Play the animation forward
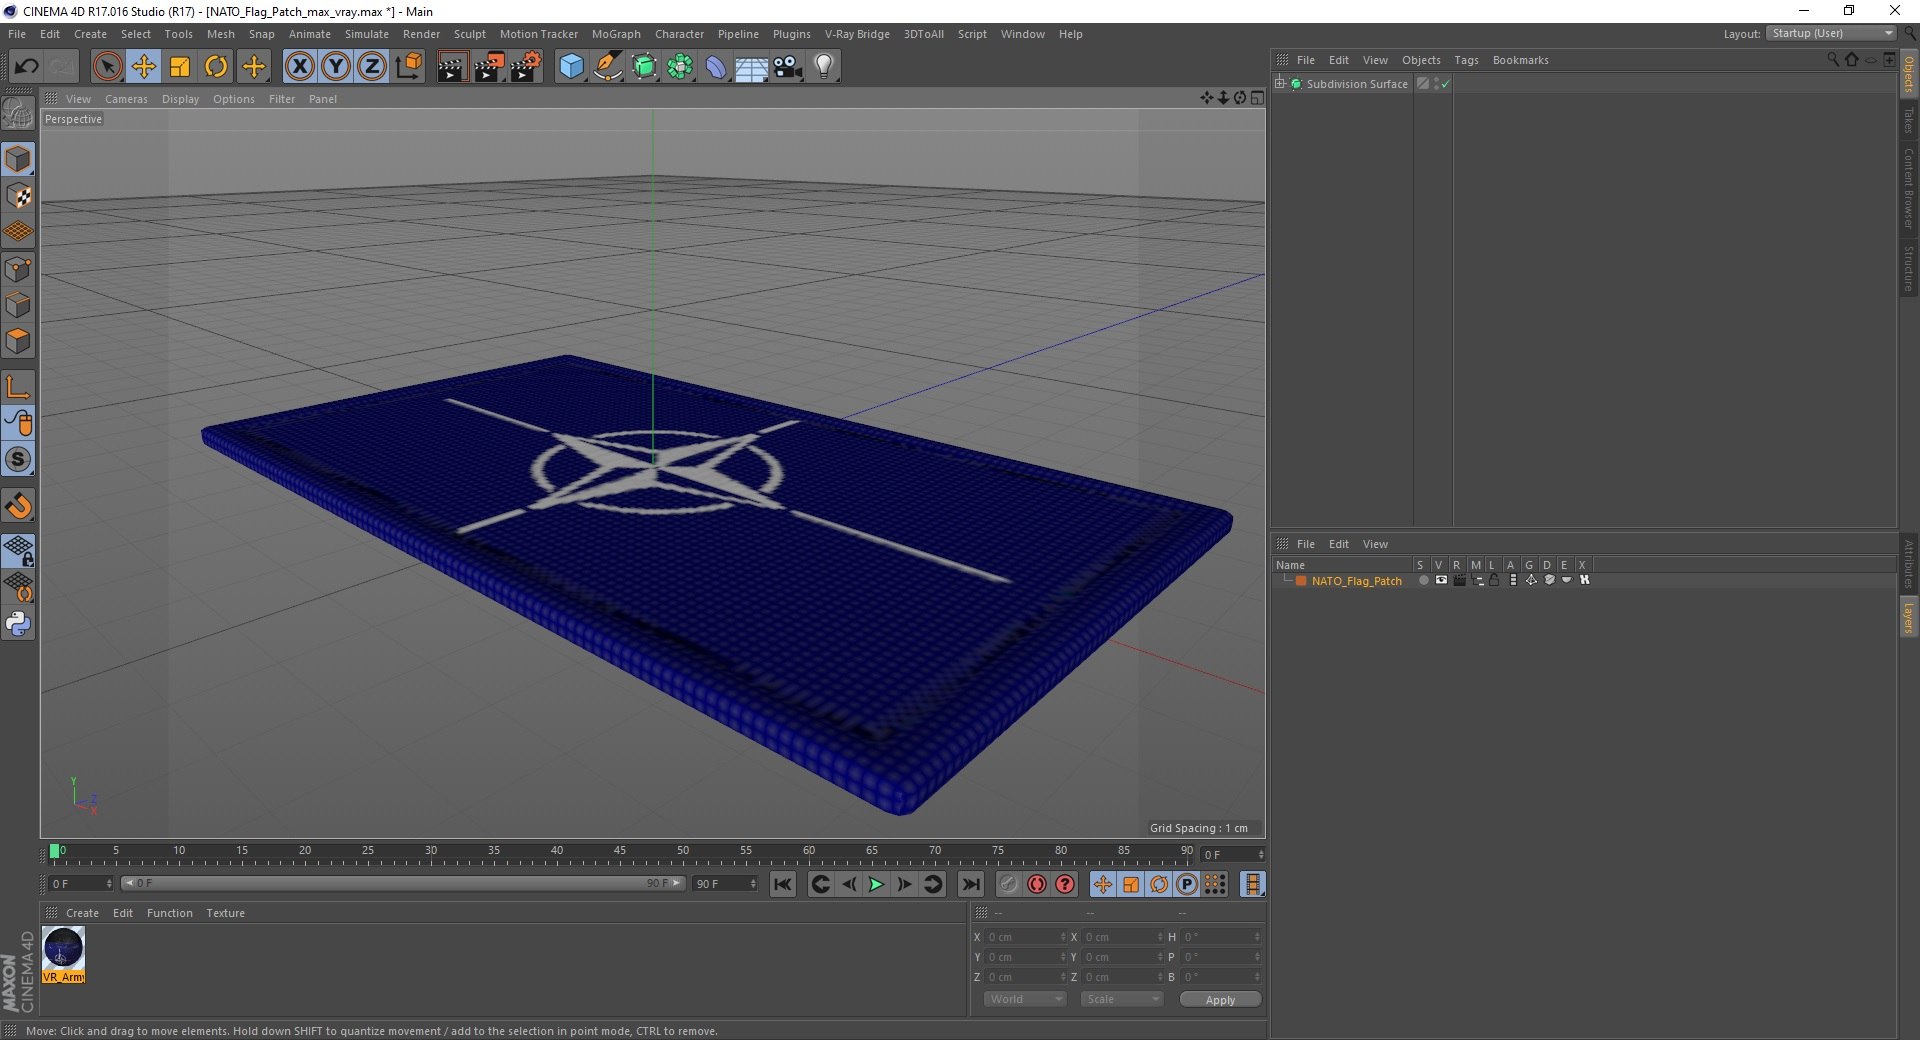The width and height of the screenshot is (1920, 1040). [876, 884]
